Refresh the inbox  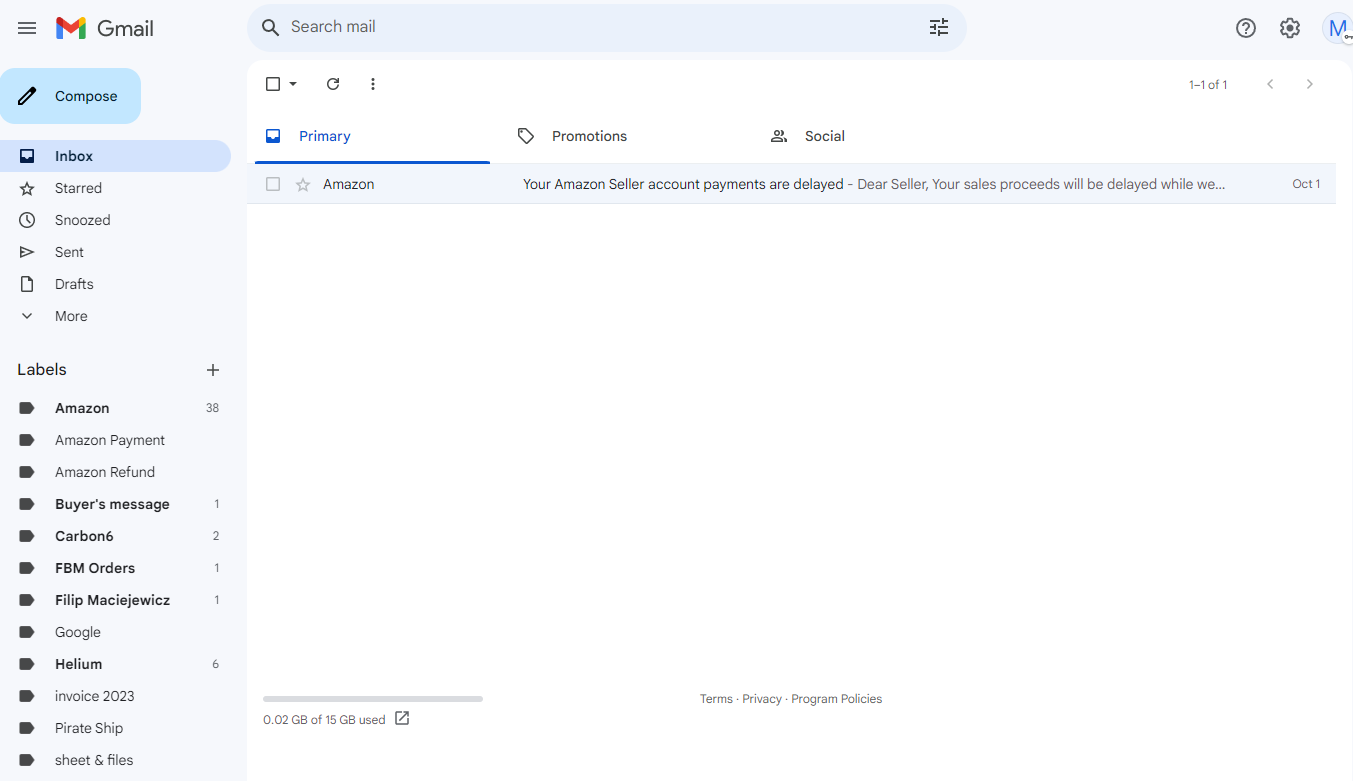point(333,84)
